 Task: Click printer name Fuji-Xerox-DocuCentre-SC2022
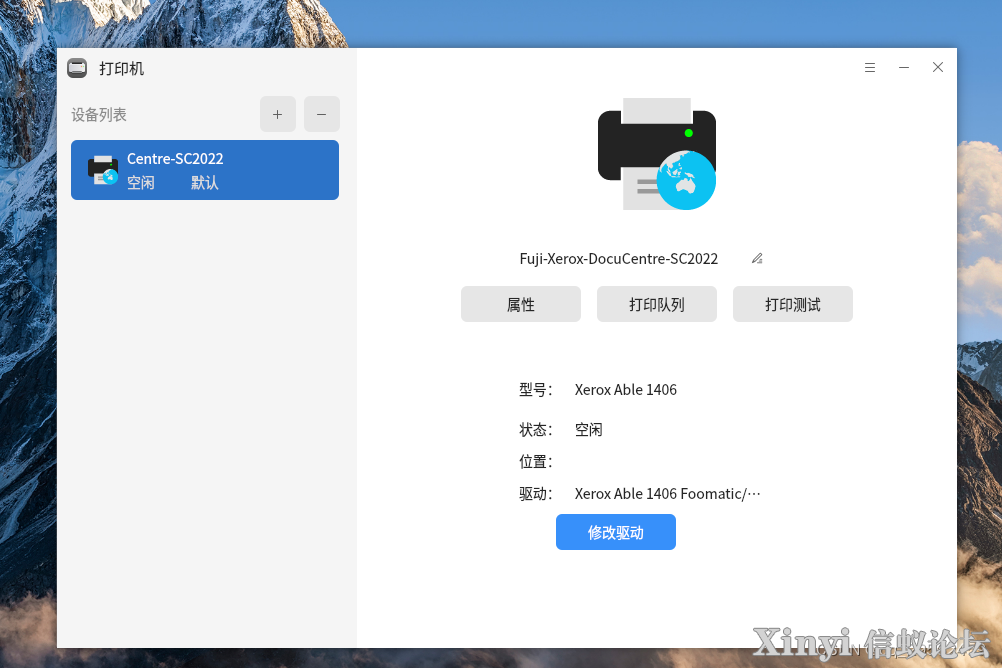(x=619, y=259)
